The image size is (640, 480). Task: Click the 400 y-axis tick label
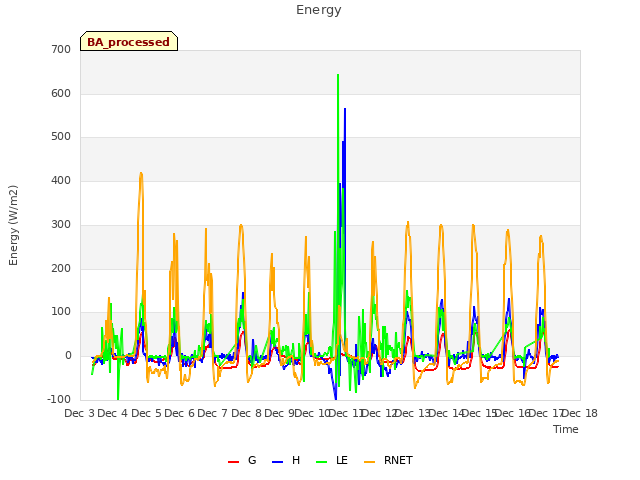tap(61, 180)
